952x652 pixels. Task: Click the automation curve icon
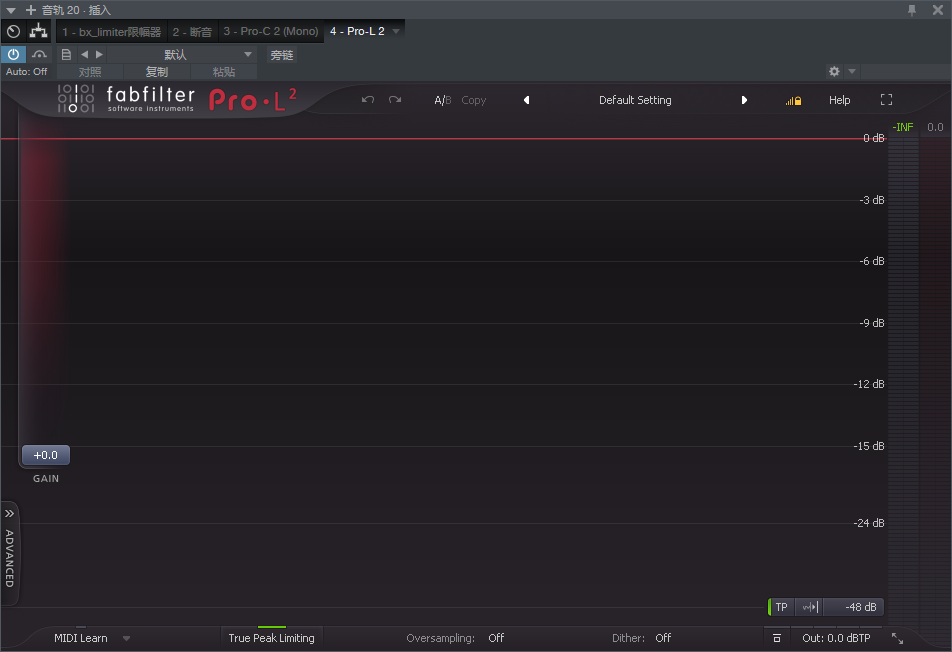[39, 55]
